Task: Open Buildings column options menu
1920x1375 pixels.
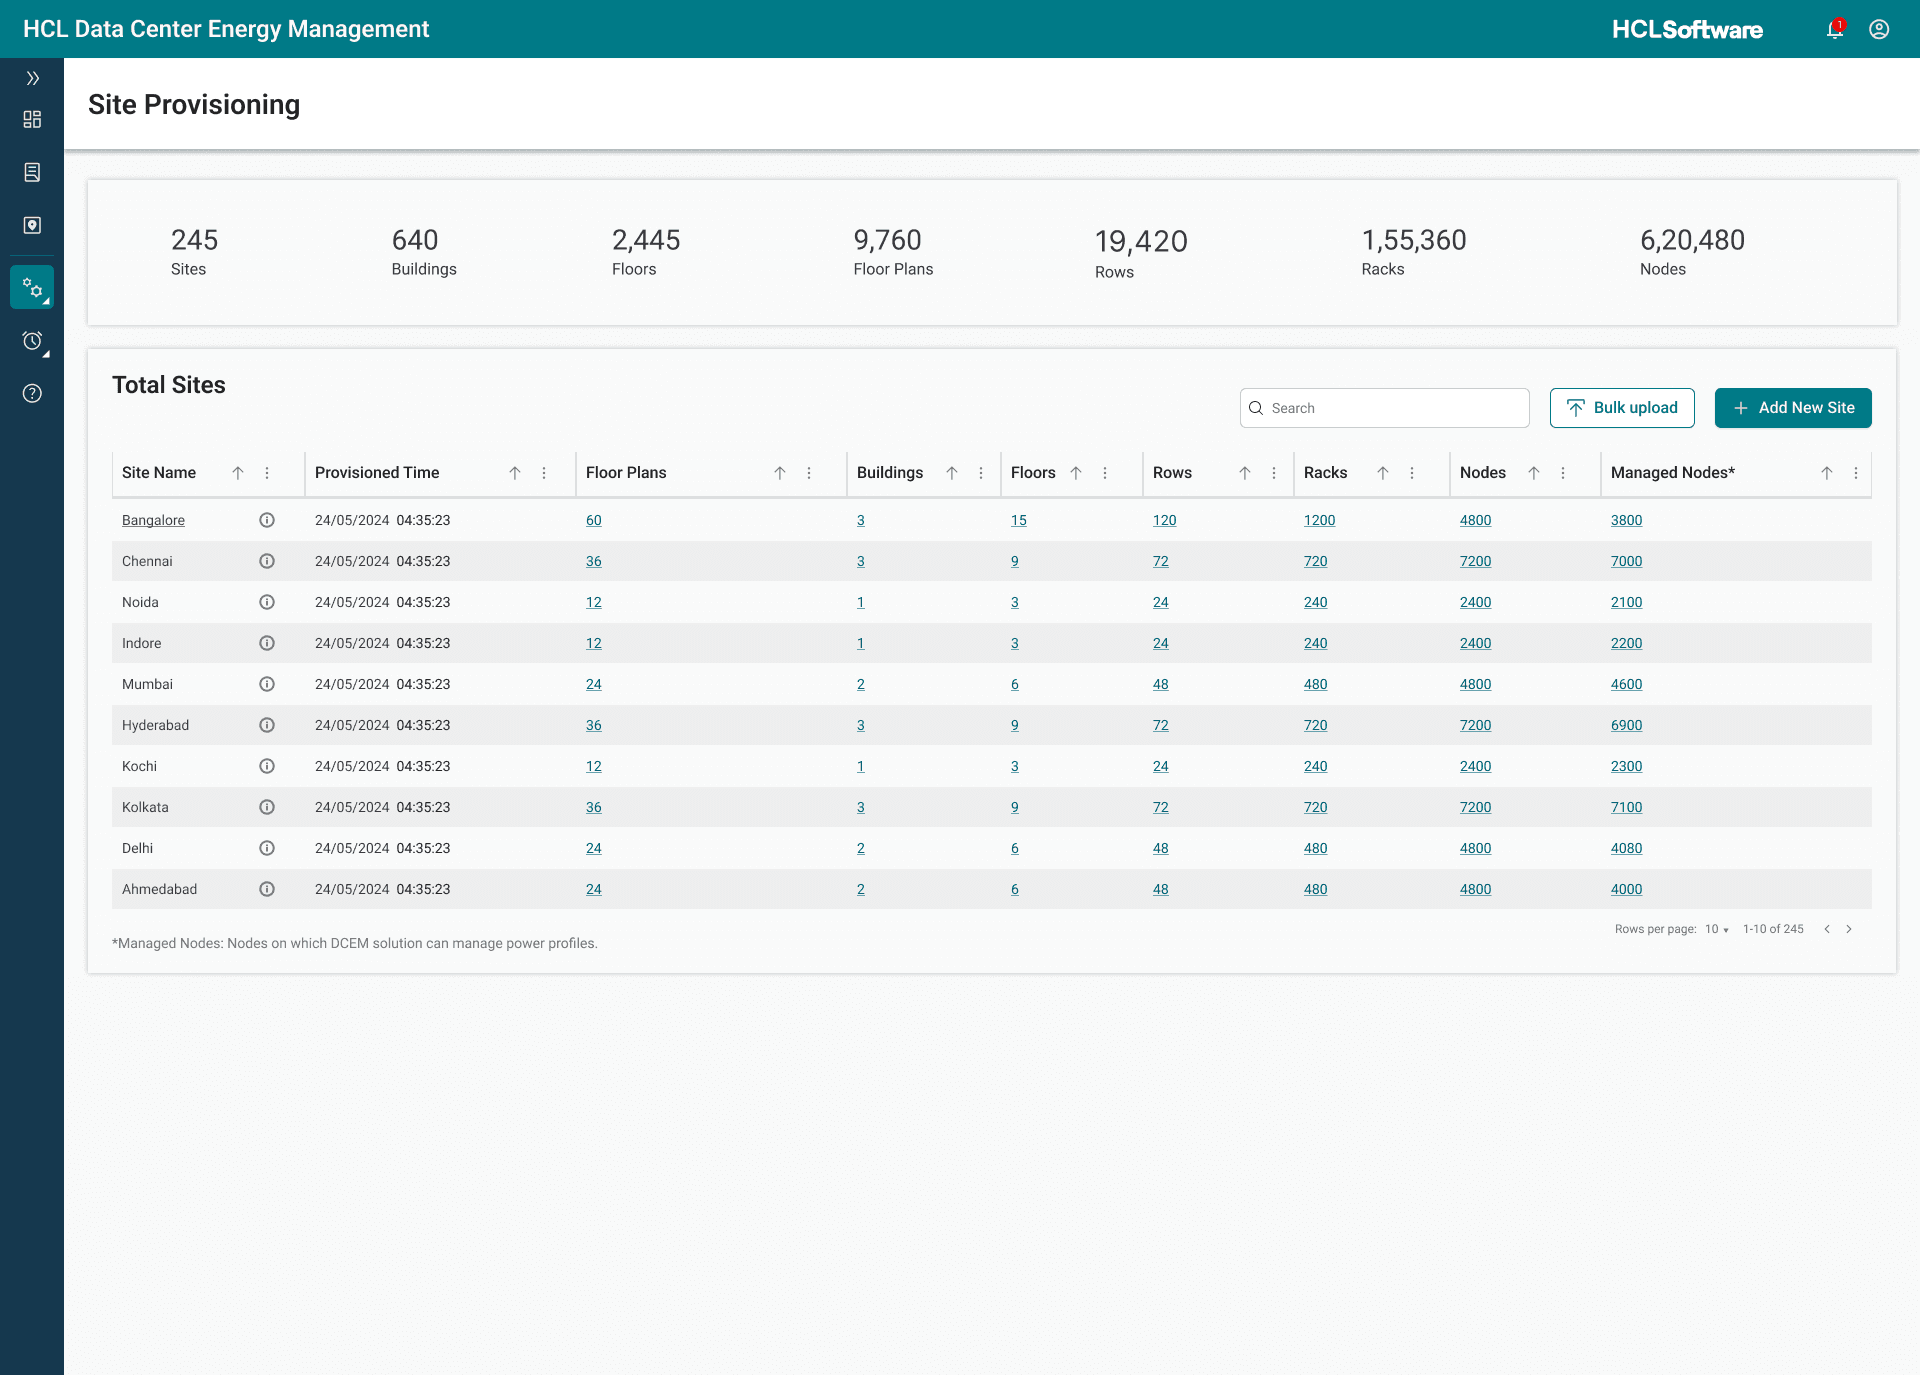Action: pos(981,473)
